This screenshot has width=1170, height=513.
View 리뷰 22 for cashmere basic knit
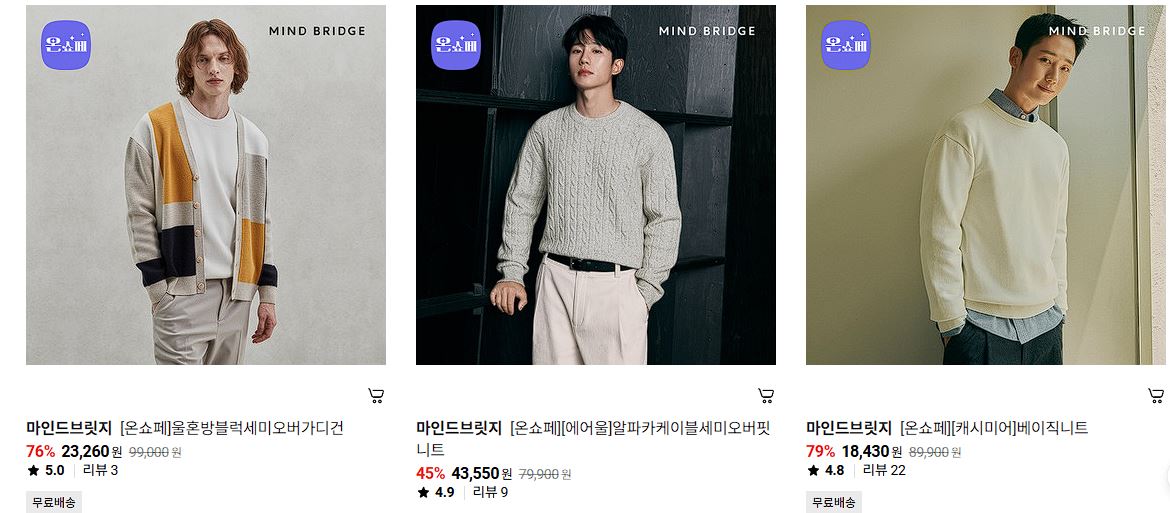[x=884, y=470]
